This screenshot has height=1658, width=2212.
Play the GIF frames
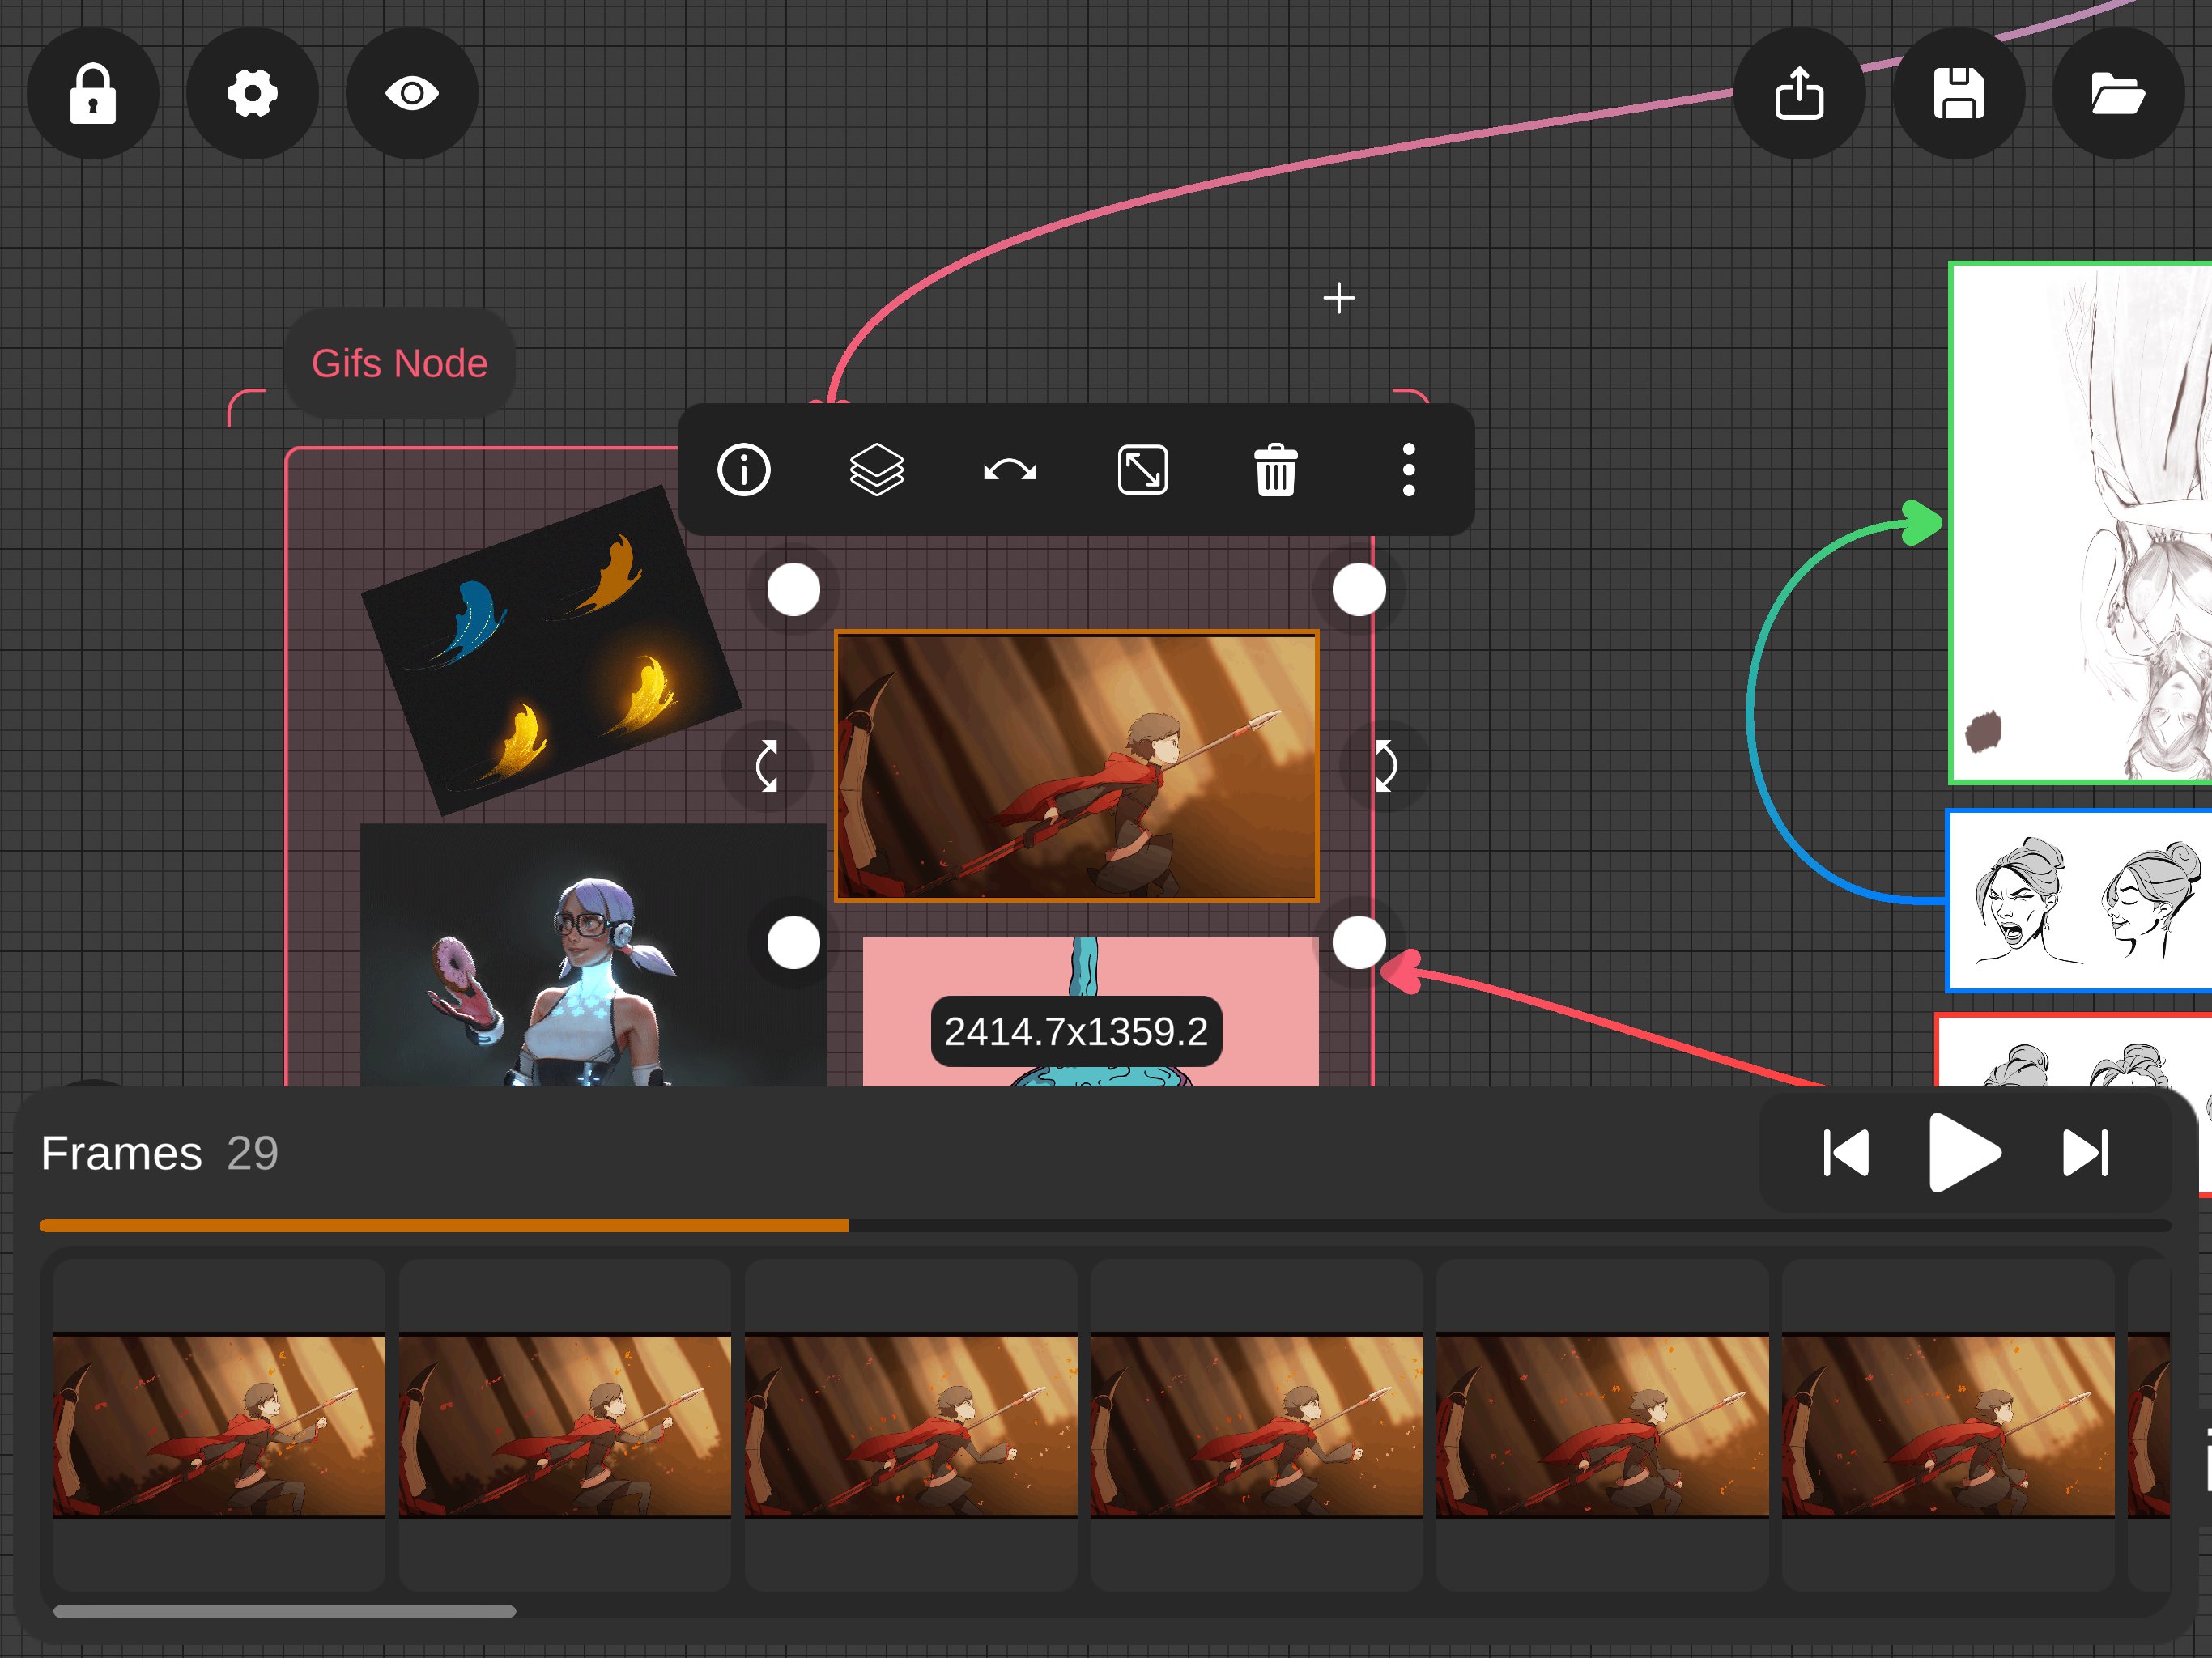point(1963,1152)
